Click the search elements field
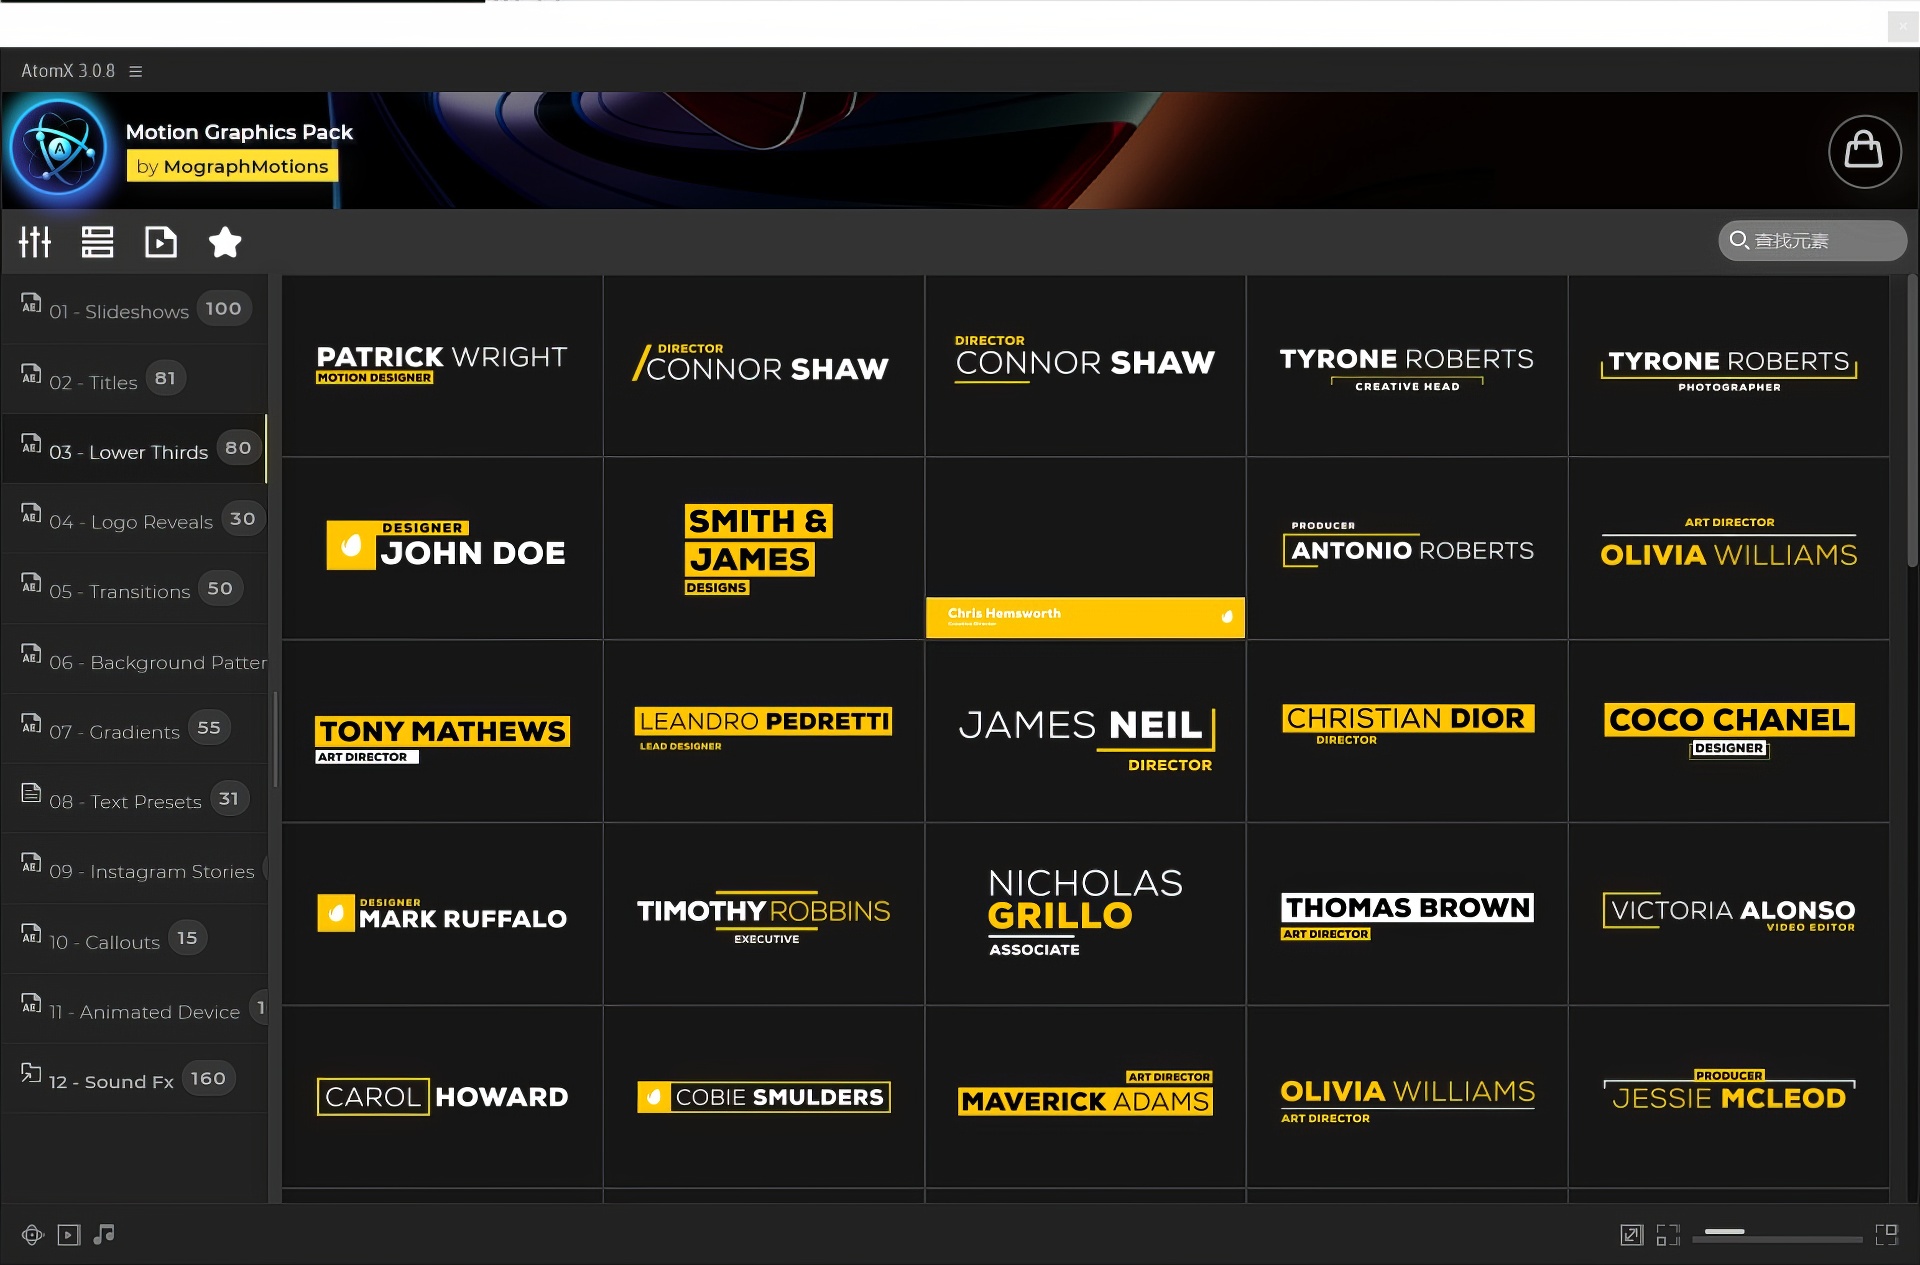1920x1265 pixels. click(1812, 241)
